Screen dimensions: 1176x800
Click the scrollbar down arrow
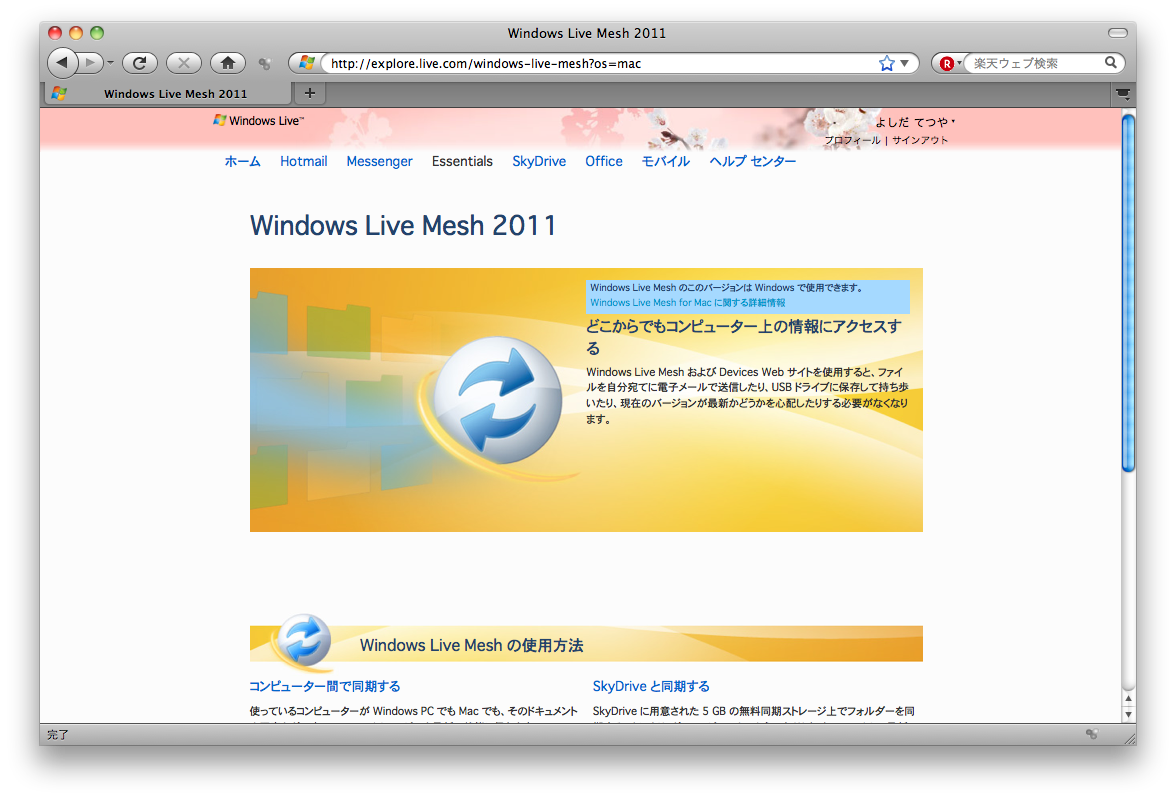coord(1128,715)
